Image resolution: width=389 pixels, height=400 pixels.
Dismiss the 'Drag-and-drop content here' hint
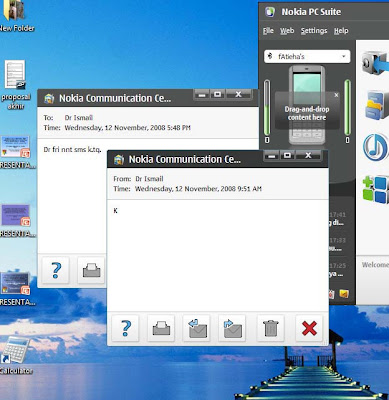(x=336, y=95)
